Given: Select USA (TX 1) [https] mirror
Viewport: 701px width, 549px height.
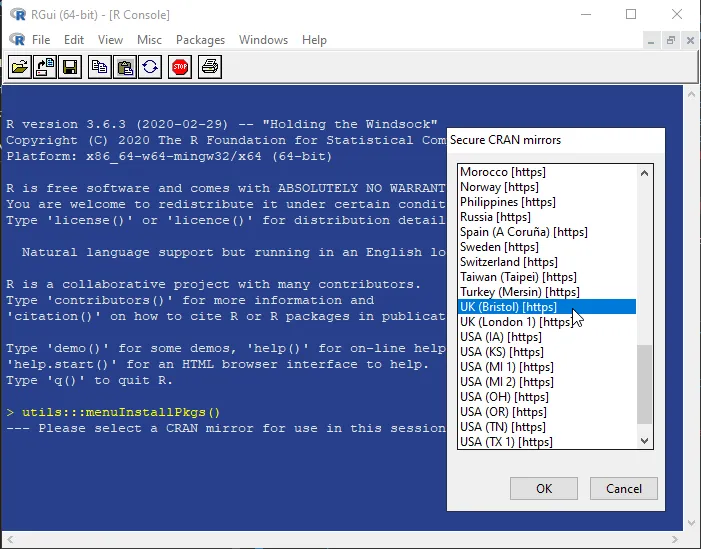Looking at the screenshot, I should click(547, 442).
